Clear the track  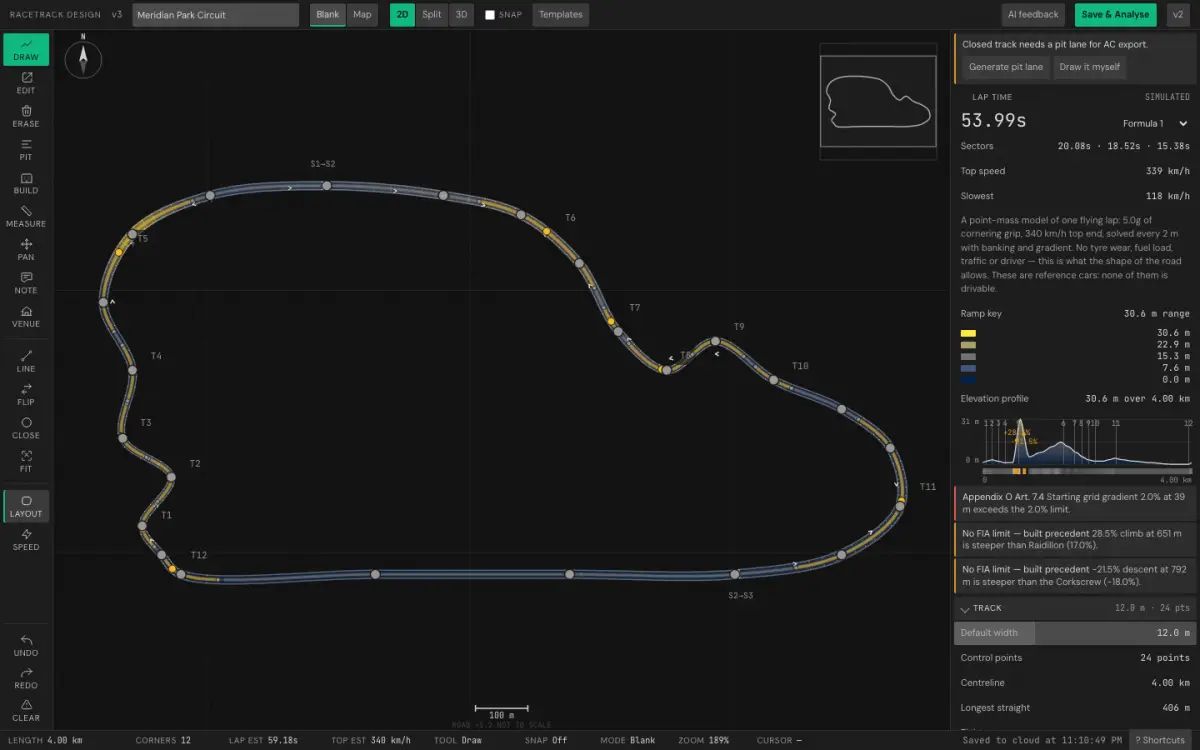pyautogui.click(x=26, y=711)
